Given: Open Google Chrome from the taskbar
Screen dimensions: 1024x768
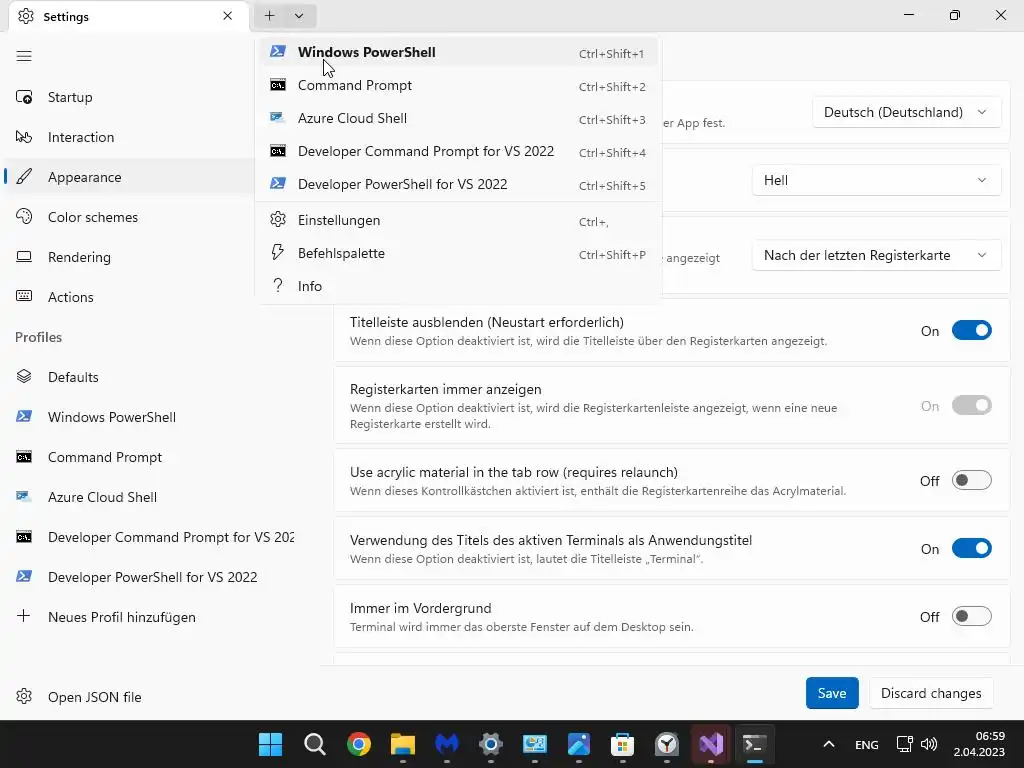Looking at the screenshot, I should click(359, 744).
